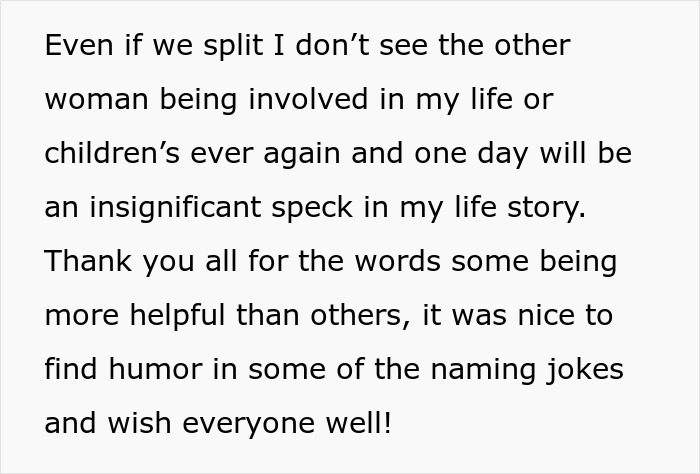Place cursor on the word "naming"
700x474 pixels.
[483, 371]
